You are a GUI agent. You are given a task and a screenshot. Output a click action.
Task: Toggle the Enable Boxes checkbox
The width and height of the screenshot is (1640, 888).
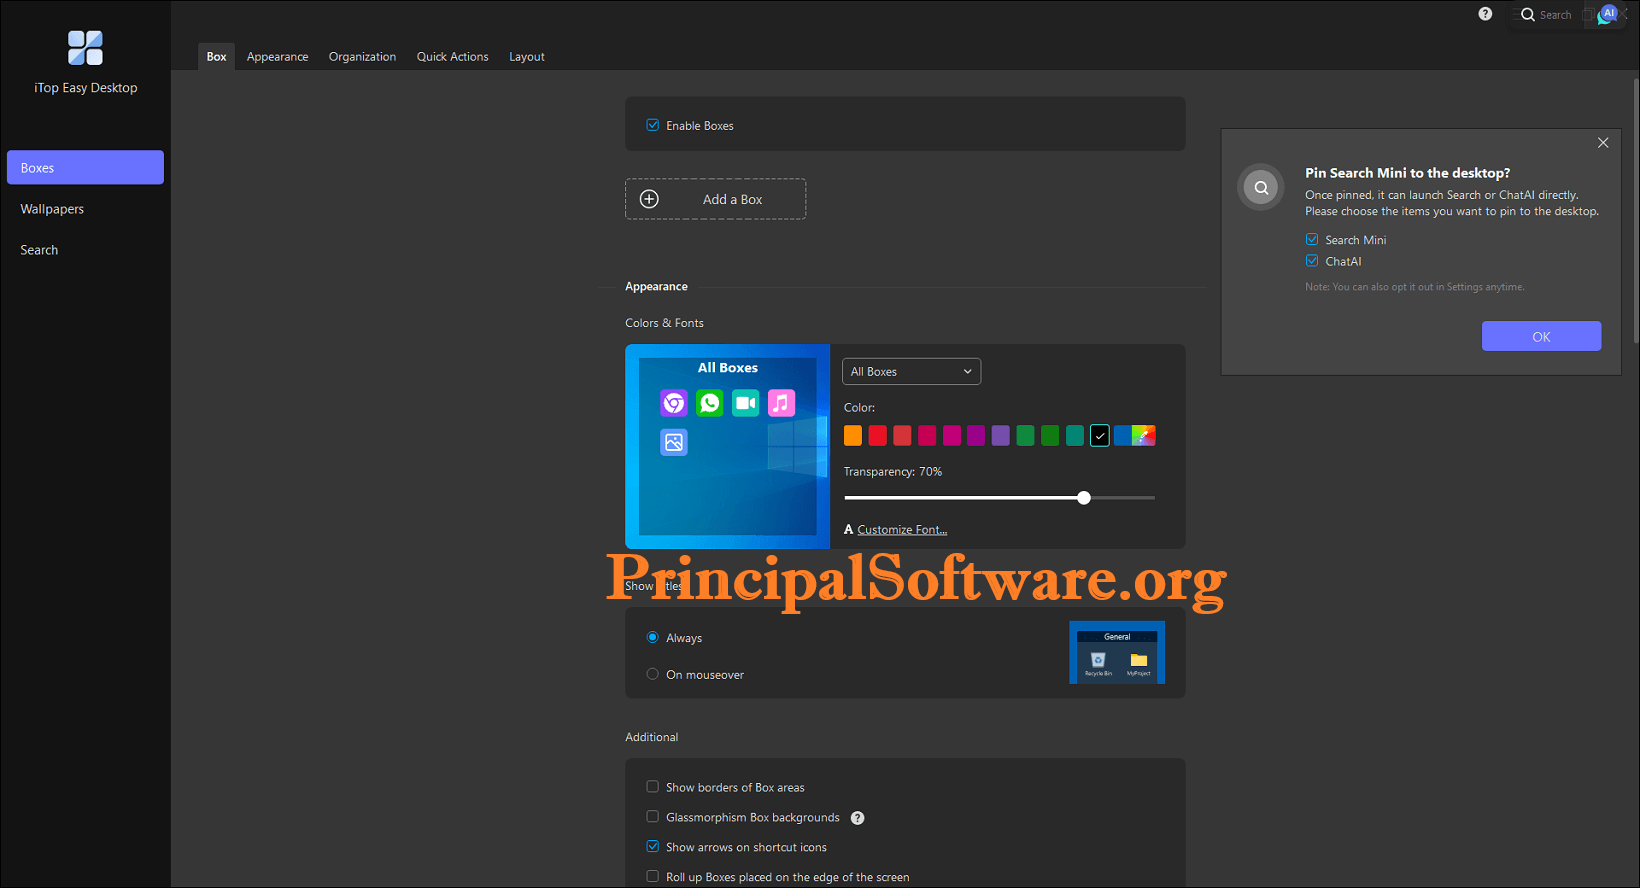point(653,125)
